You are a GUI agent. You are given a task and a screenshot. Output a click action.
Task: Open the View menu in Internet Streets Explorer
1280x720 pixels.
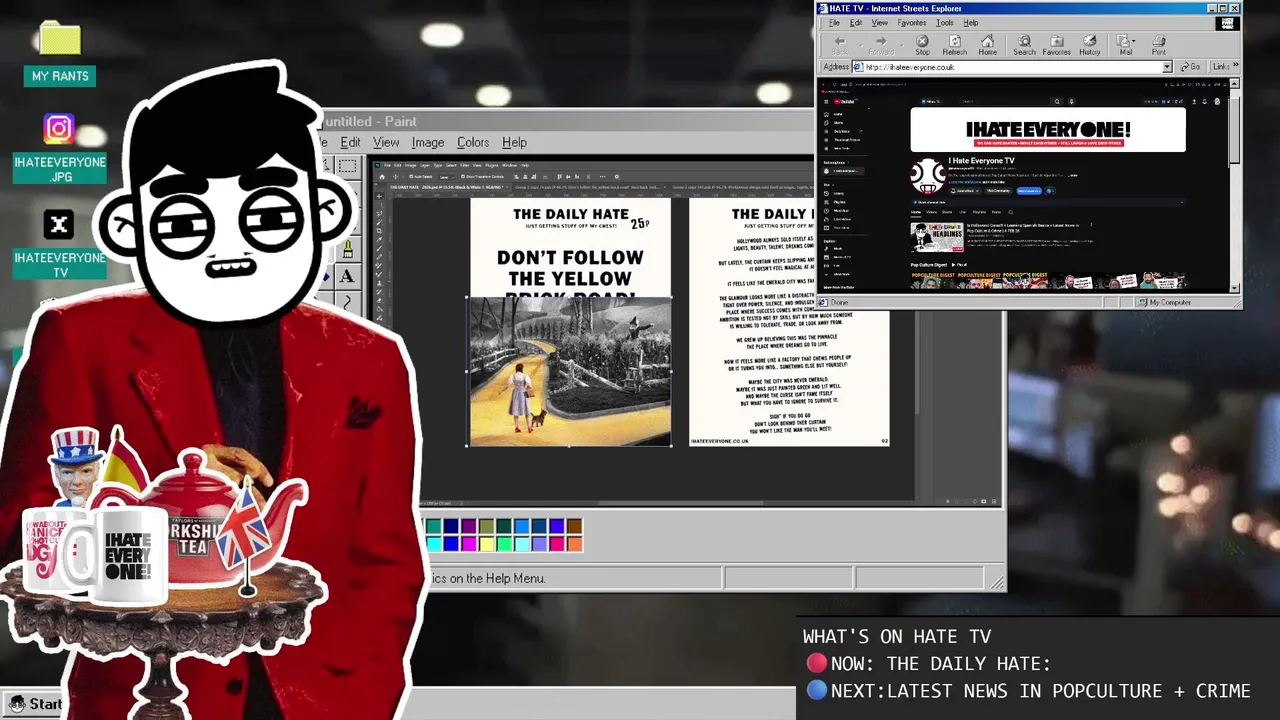(879, 23)
